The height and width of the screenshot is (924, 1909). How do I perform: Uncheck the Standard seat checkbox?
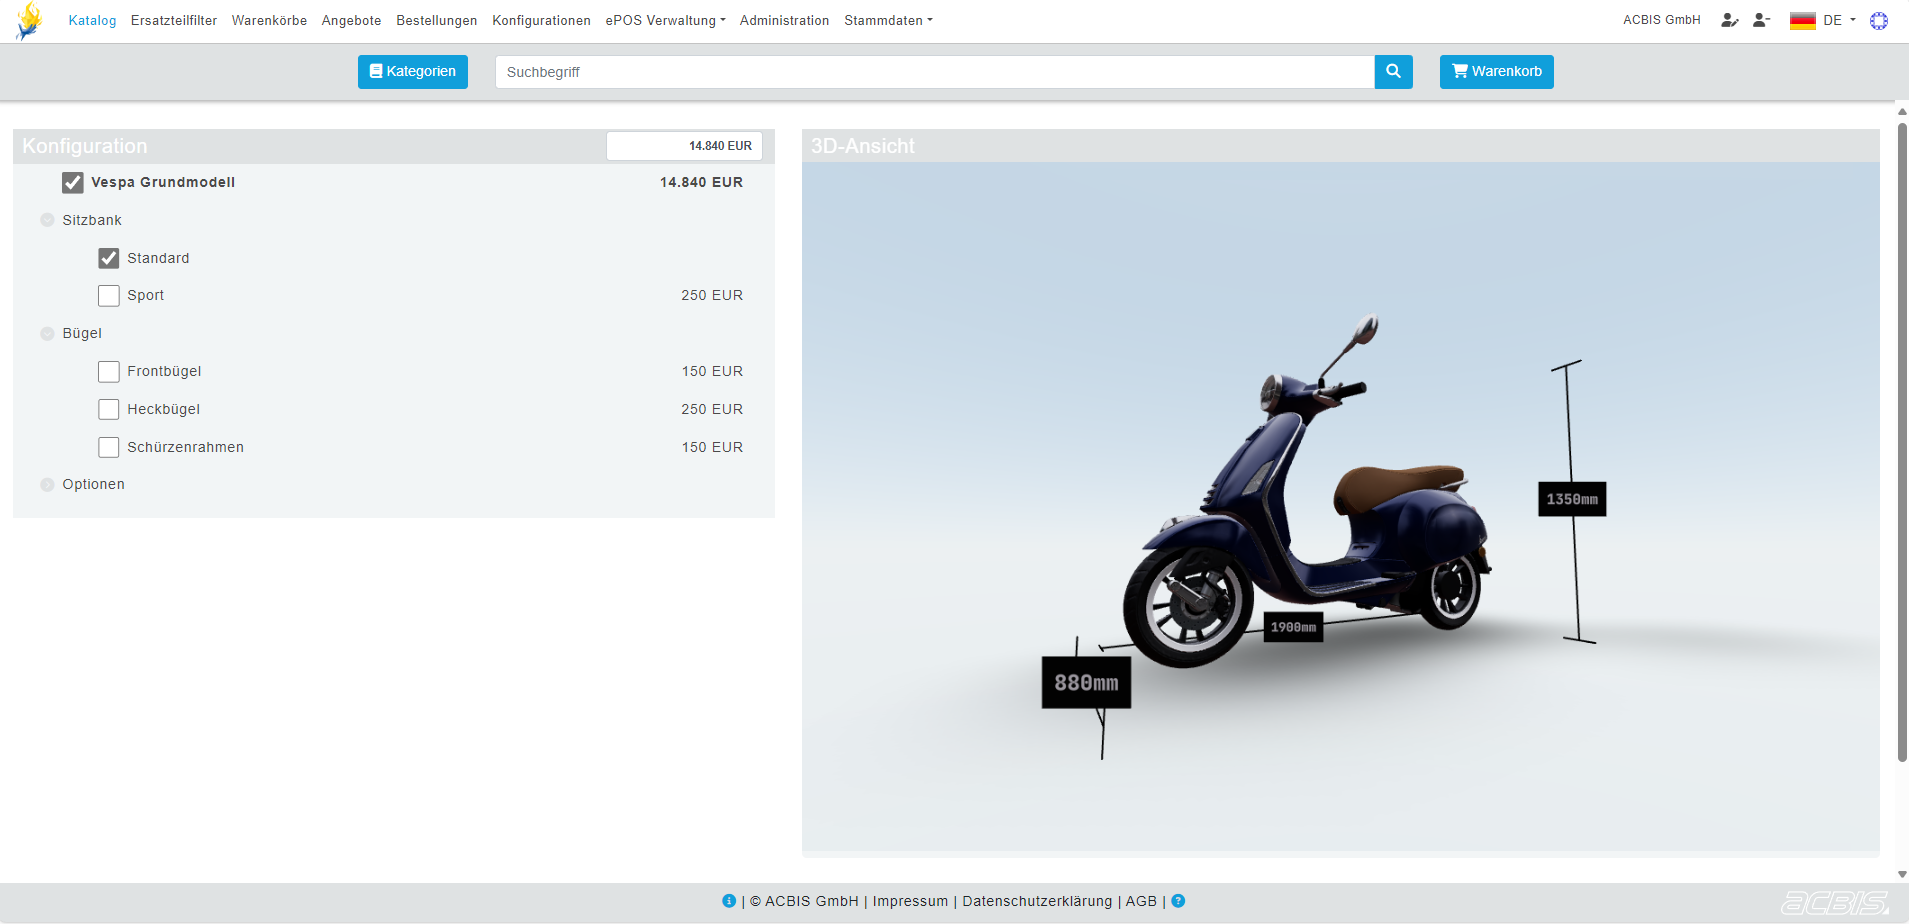click(x=109, y=258)
